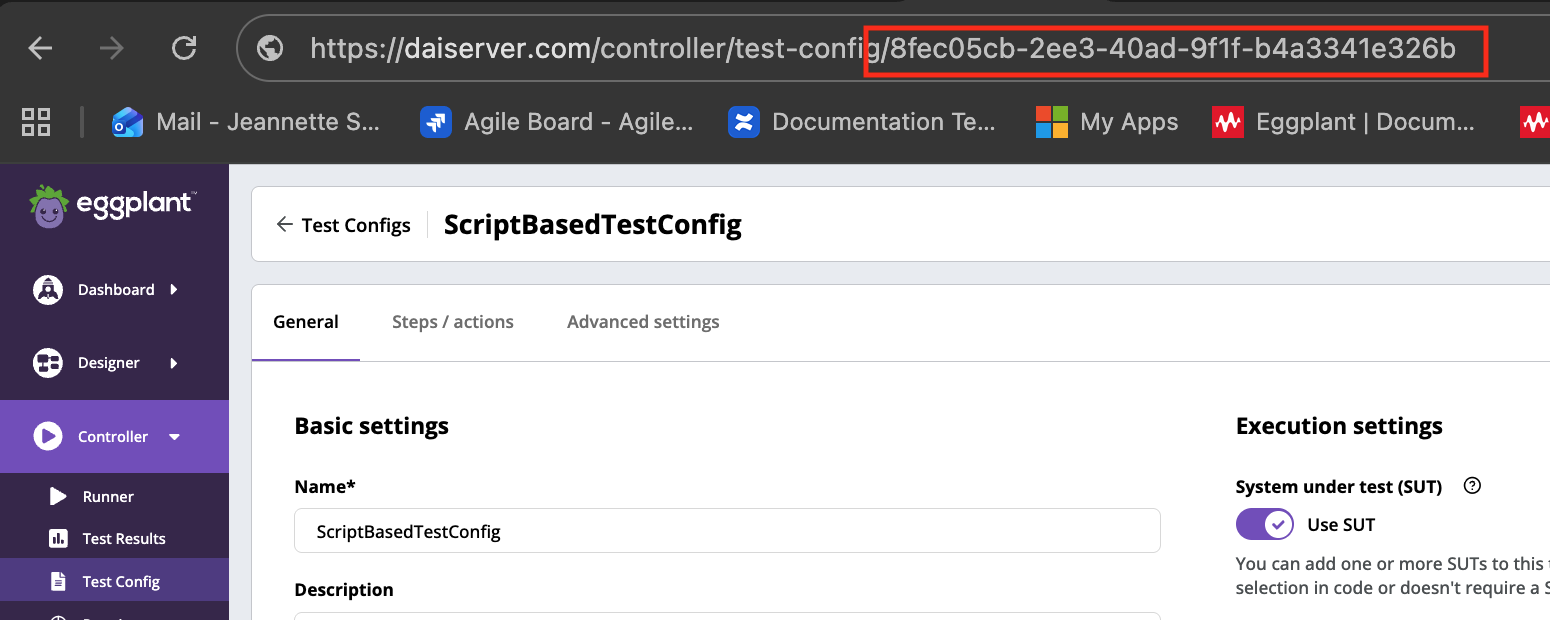Collapse the Controller menu arrow
Viewport: 1550px width, 620px height.
[174, 437]
